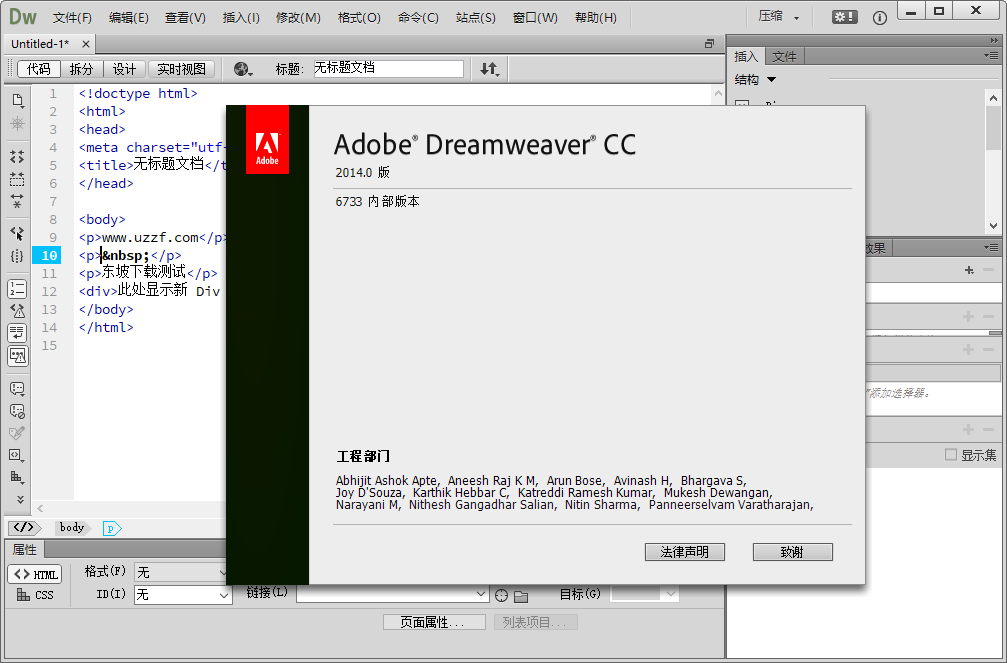1007x663 pixels.
Task: Show more coding toolbar tools chevron
Action: (20, 499)
